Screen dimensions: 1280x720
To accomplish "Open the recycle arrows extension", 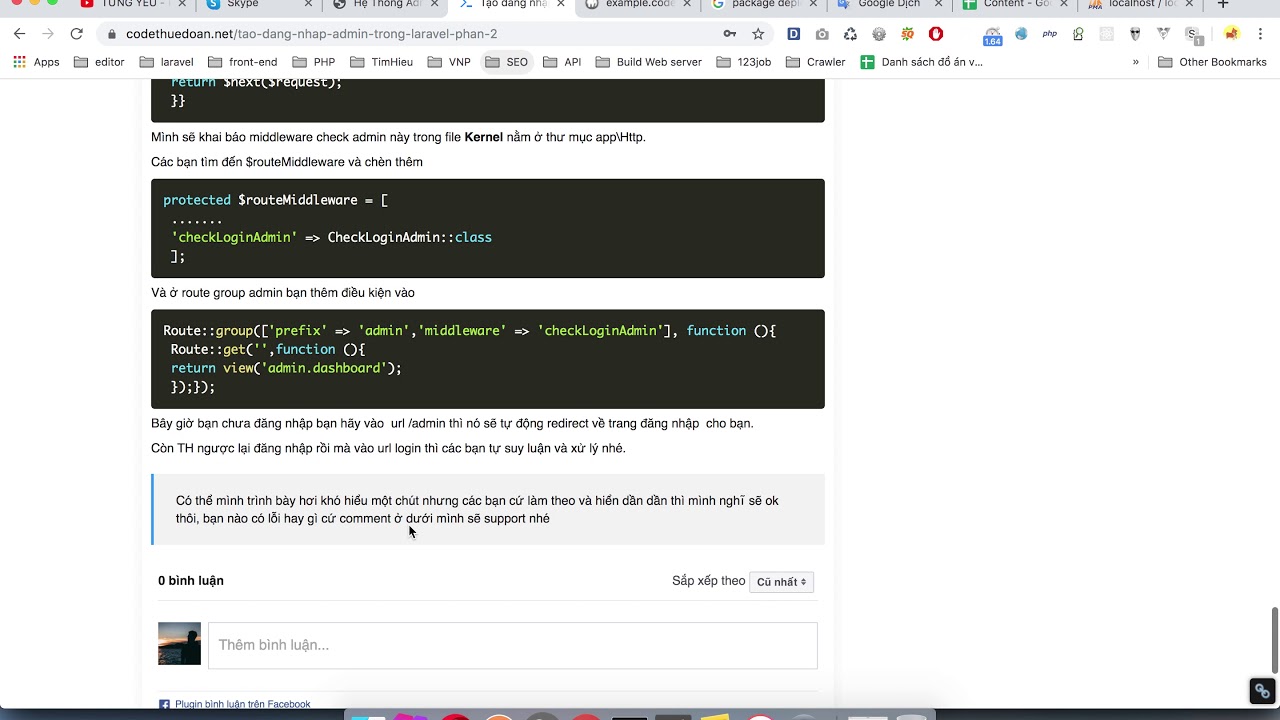I will tap(850, 34).
